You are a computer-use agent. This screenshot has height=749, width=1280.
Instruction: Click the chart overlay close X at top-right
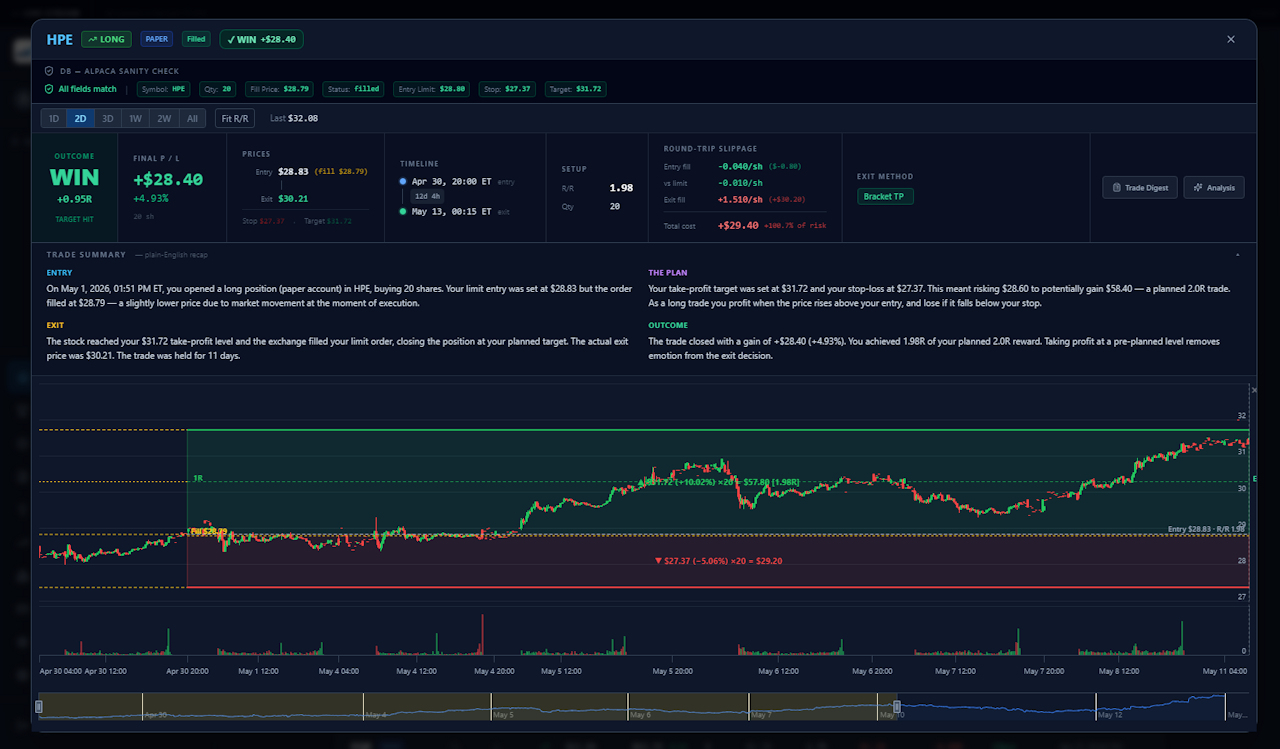pos(1255,390)
